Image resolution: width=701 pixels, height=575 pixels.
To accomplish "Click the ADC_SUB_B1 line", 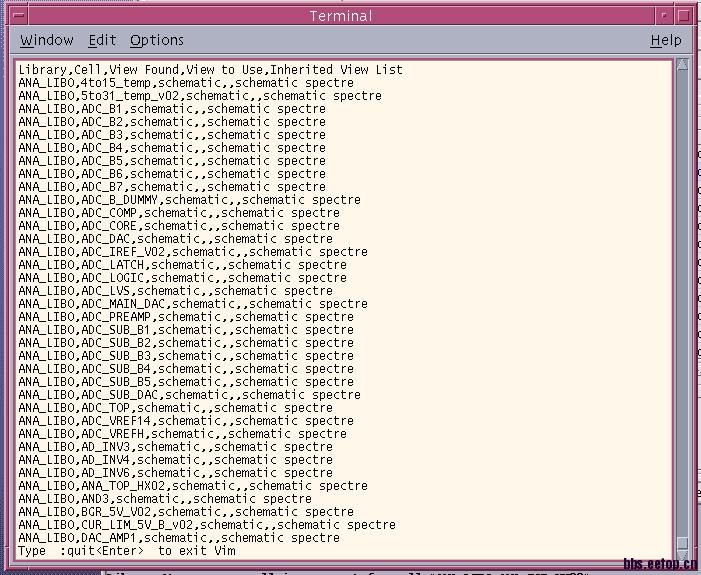I will coord(186,329).
